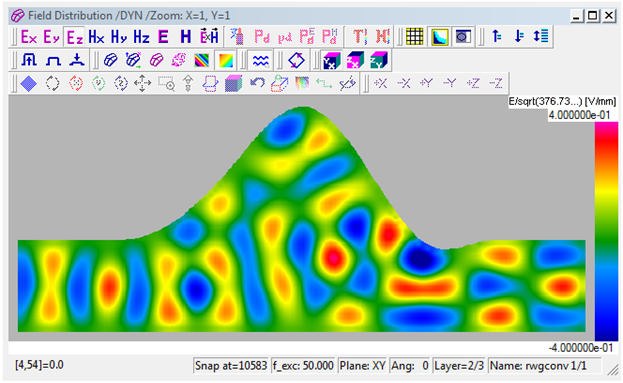Toggle the Ez field component display
The height and width of the screenshot is (383, 623).
(x=75, y=37)
